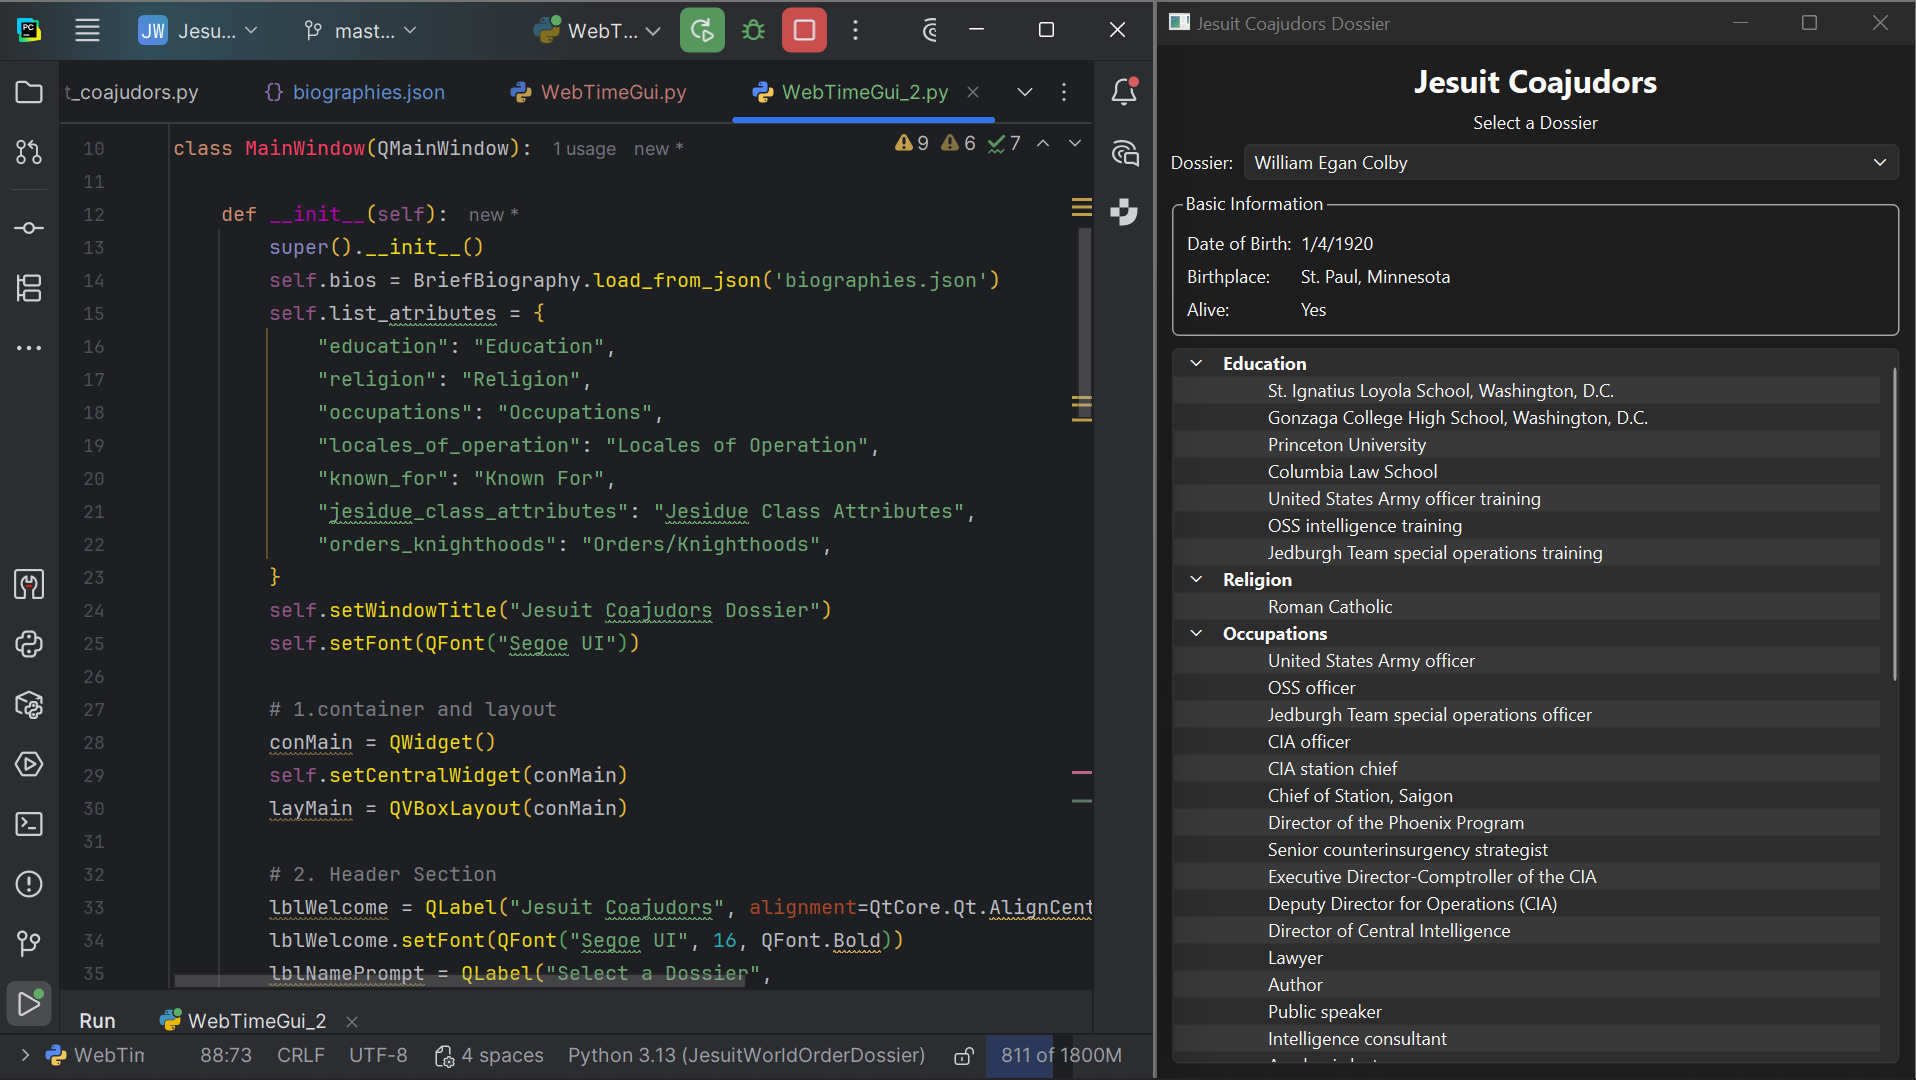The image size is (1916, 1080).
Task: Show hidden editor tabs dropdown
Action: coord(1025,92)
